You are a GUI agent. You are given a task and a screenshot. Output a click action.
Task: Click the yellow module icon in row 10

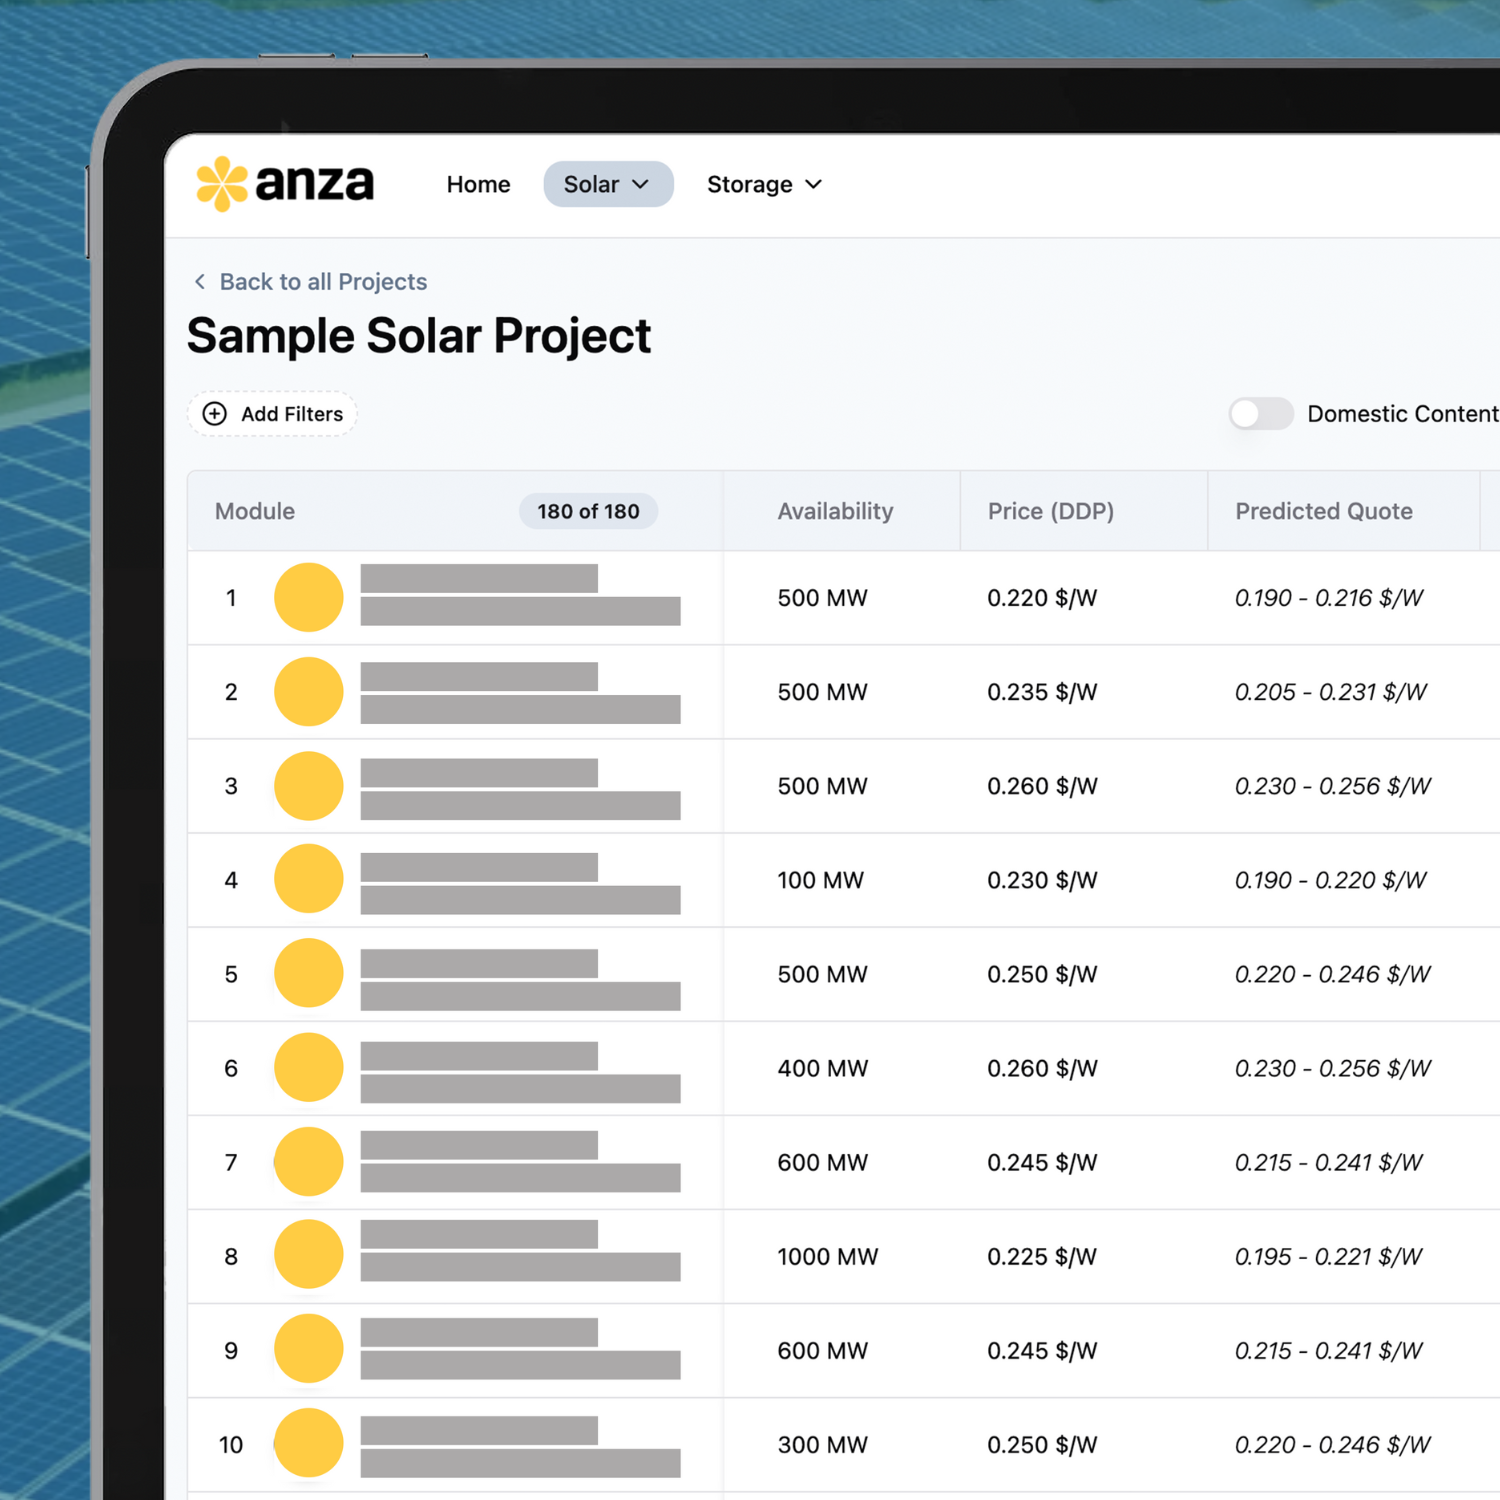coord(309,1443)
